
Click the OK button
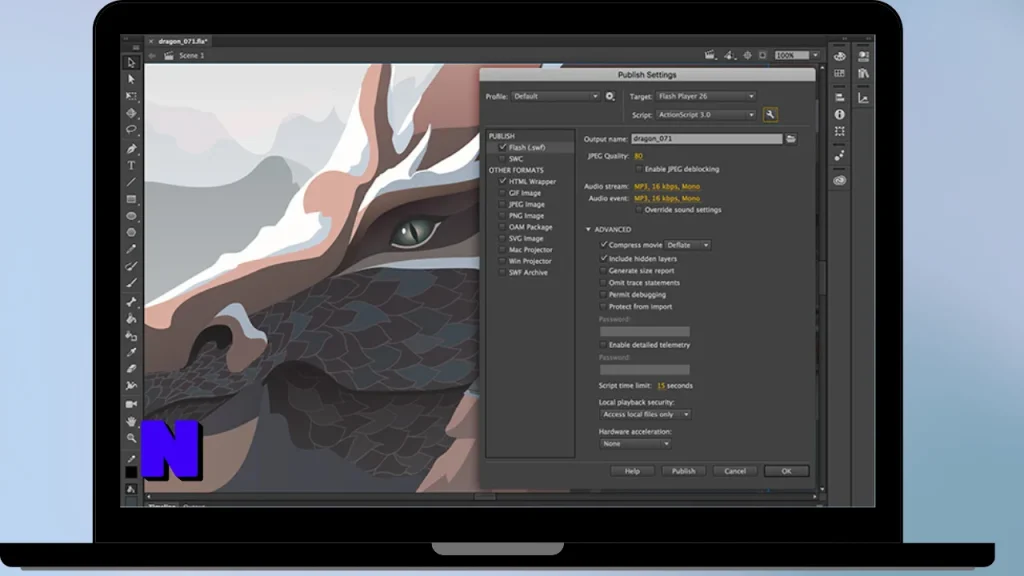coord(786,472)
